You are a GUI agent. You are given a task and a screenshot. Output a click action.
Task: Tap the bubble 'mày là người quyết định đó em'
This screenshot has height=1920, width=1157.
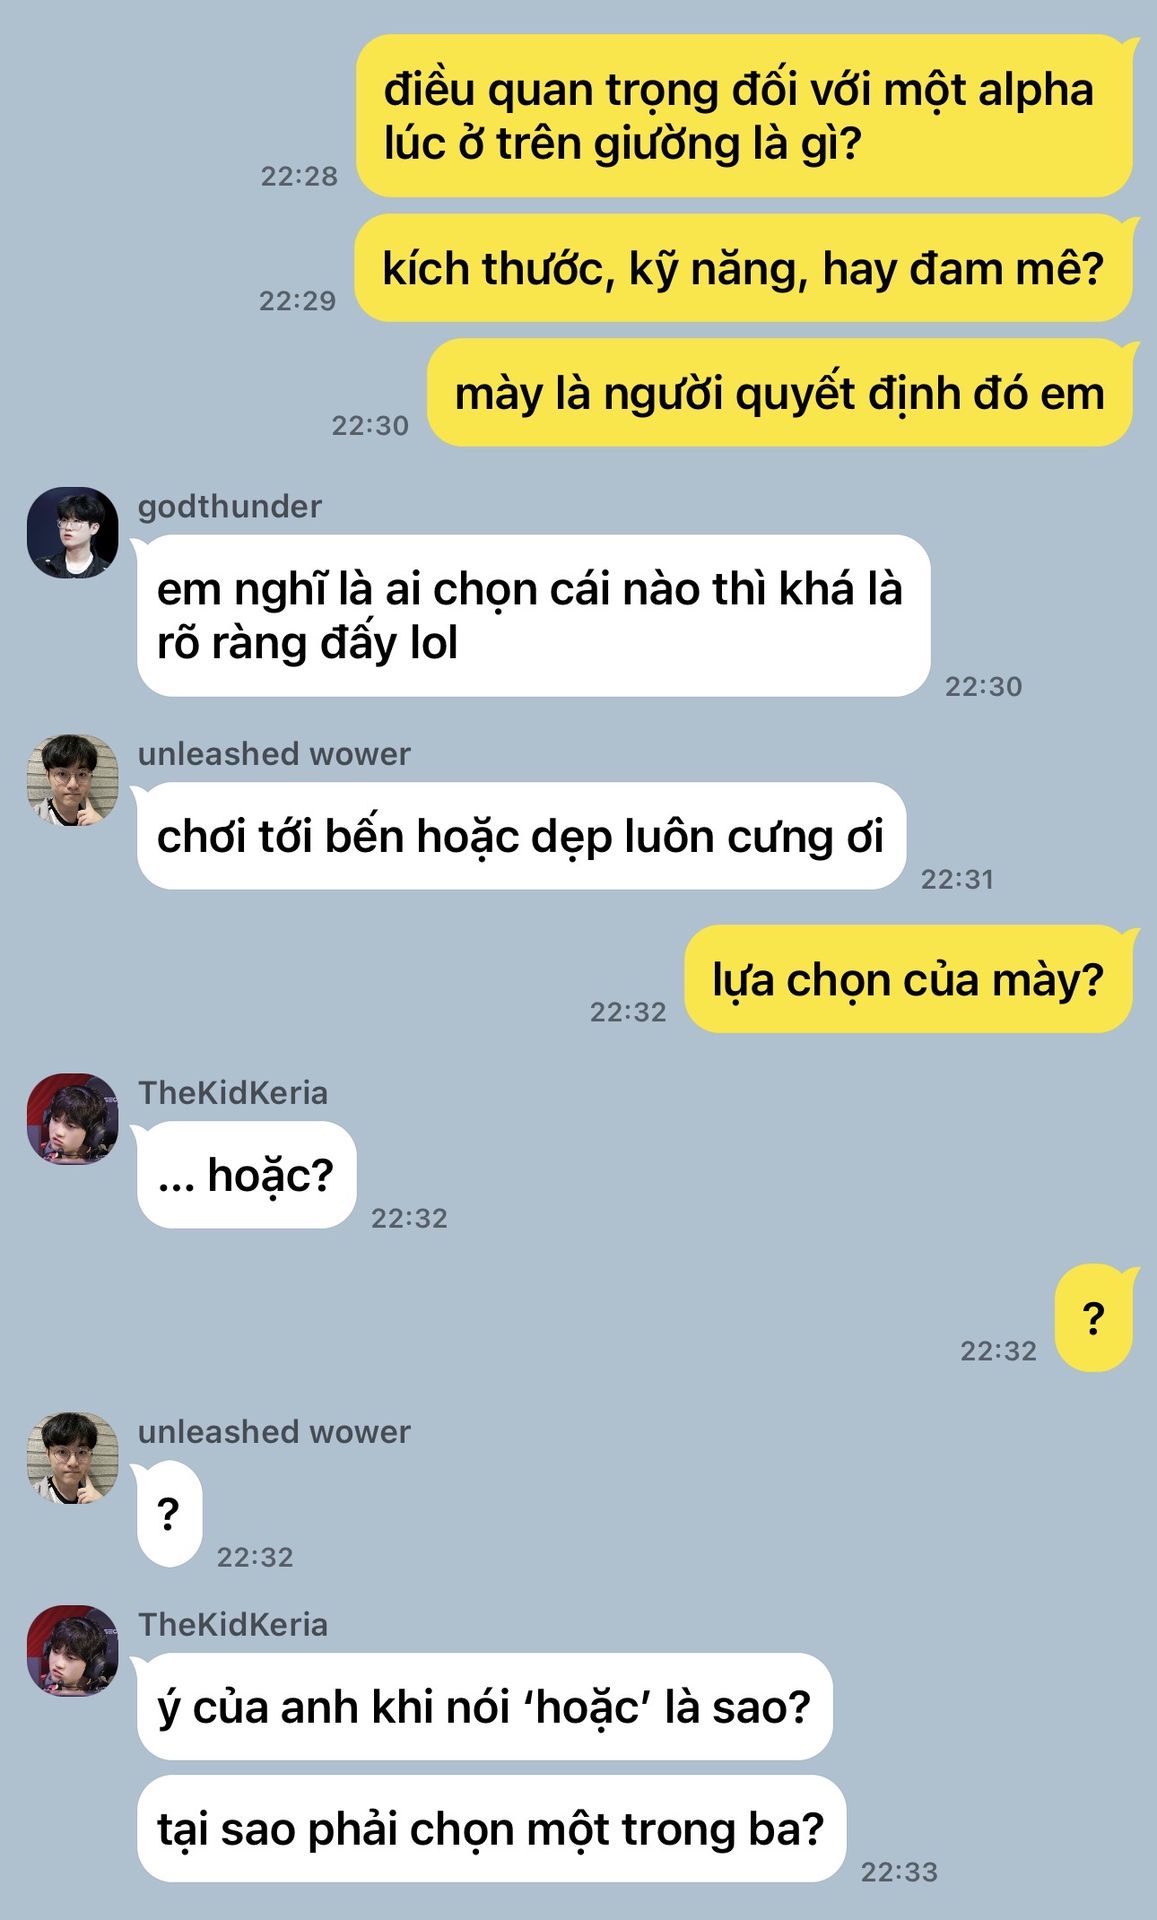tap(780, 393)
